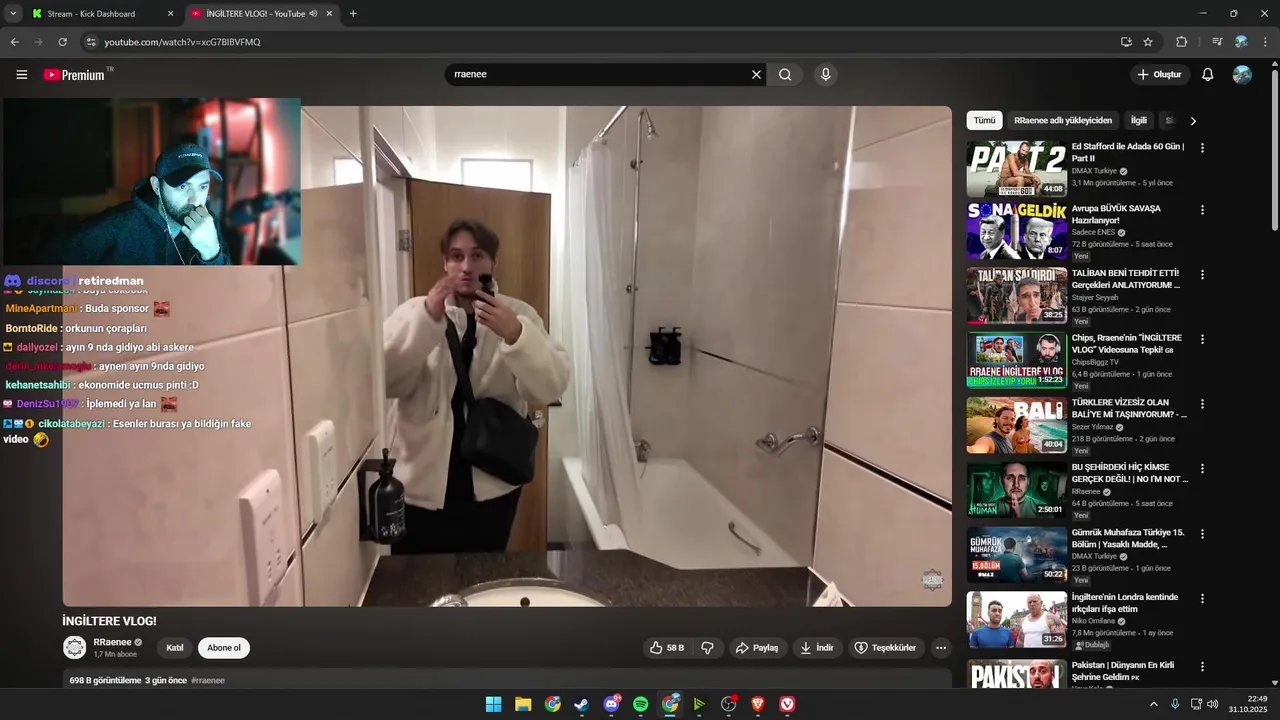The width and height of the screenshot is (1280, 720).
Task: Clear the search box with the X
Action: [756, 74]
